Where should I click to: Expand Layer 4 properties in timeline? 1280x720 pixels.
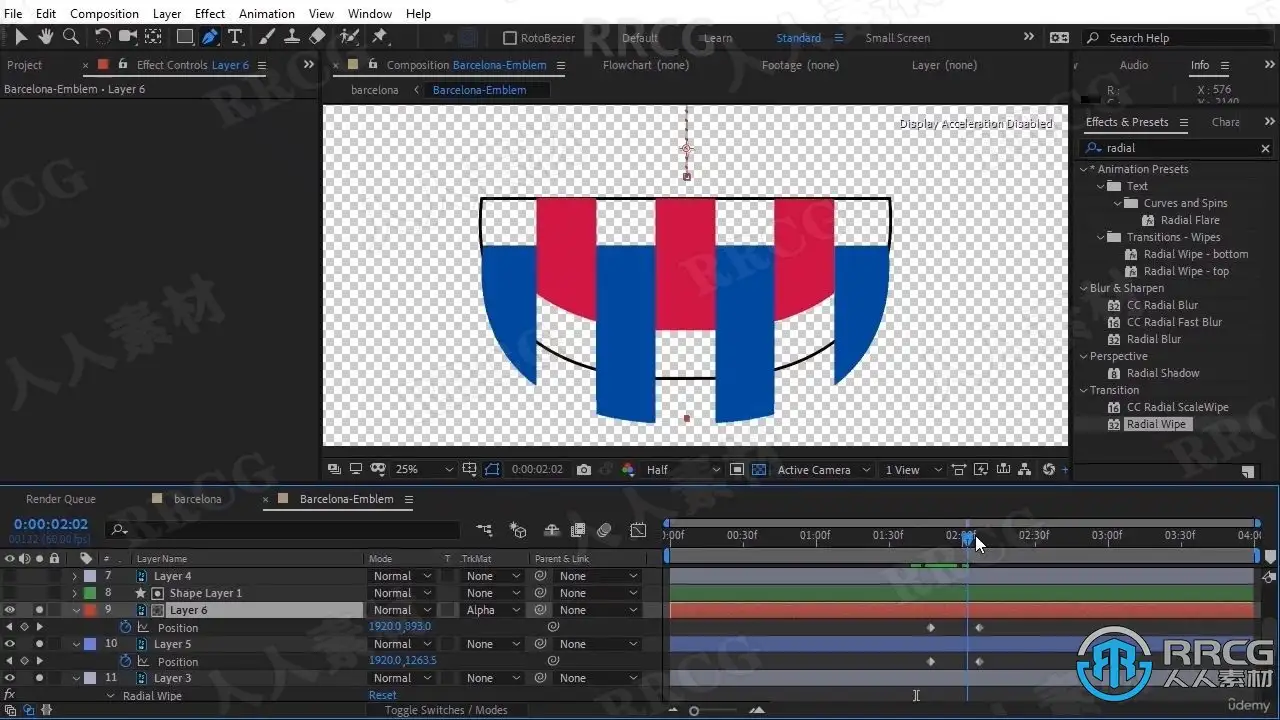(x=74, y=577)
